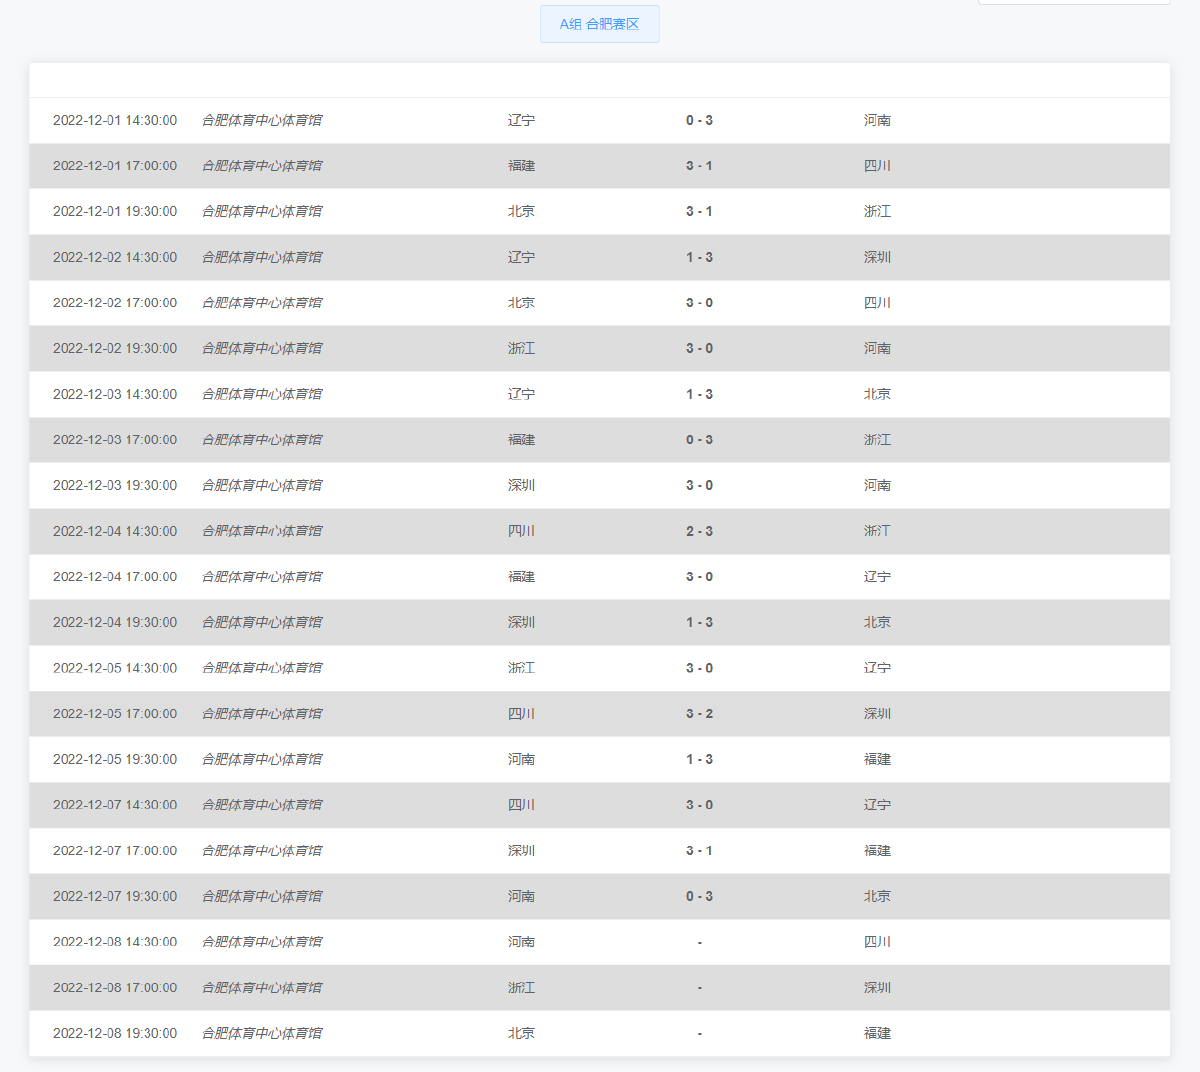Select the date 2022-12-02 19:30:00
1200x1072 pixels.
[x=115, y=348]
